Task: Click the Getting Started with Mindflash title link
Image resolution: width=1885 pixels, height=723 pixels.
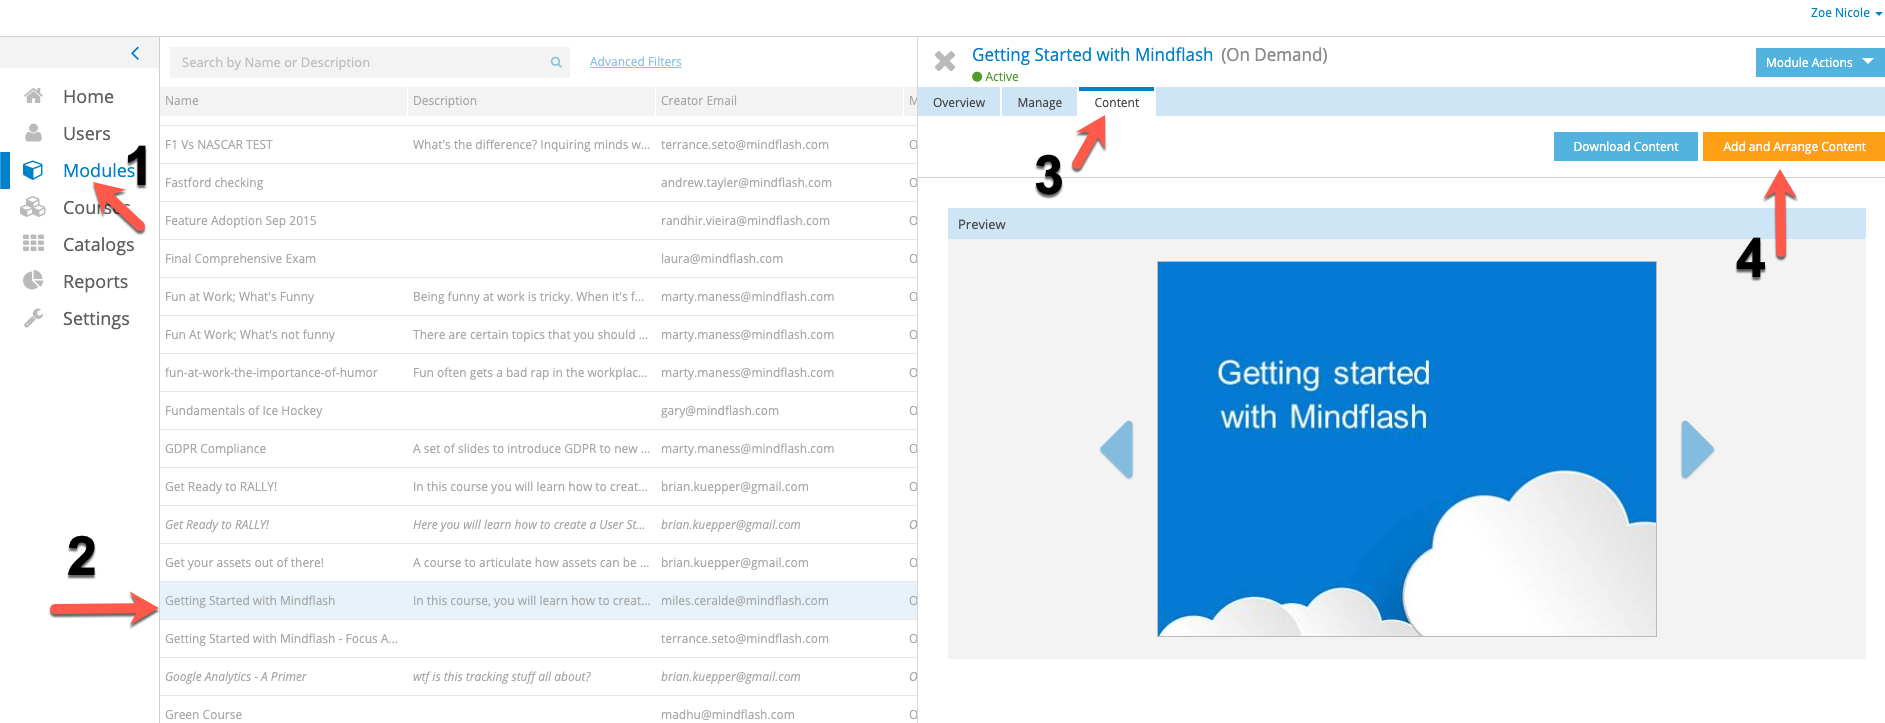Action: (x=1092, y=55)
